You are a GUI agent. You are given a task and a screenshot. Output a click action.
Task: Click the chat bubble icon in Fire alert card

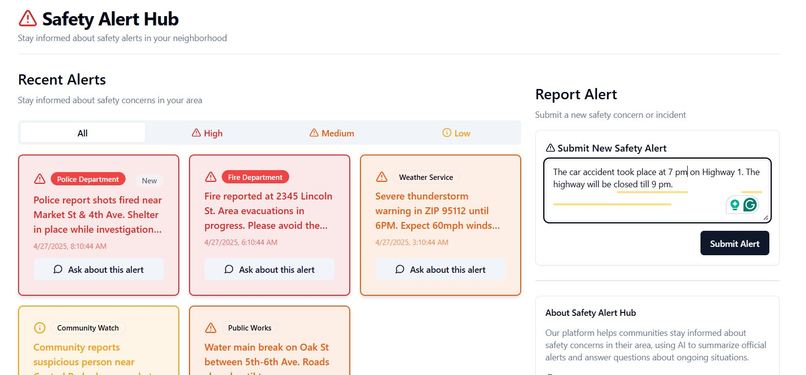point(229,269)
